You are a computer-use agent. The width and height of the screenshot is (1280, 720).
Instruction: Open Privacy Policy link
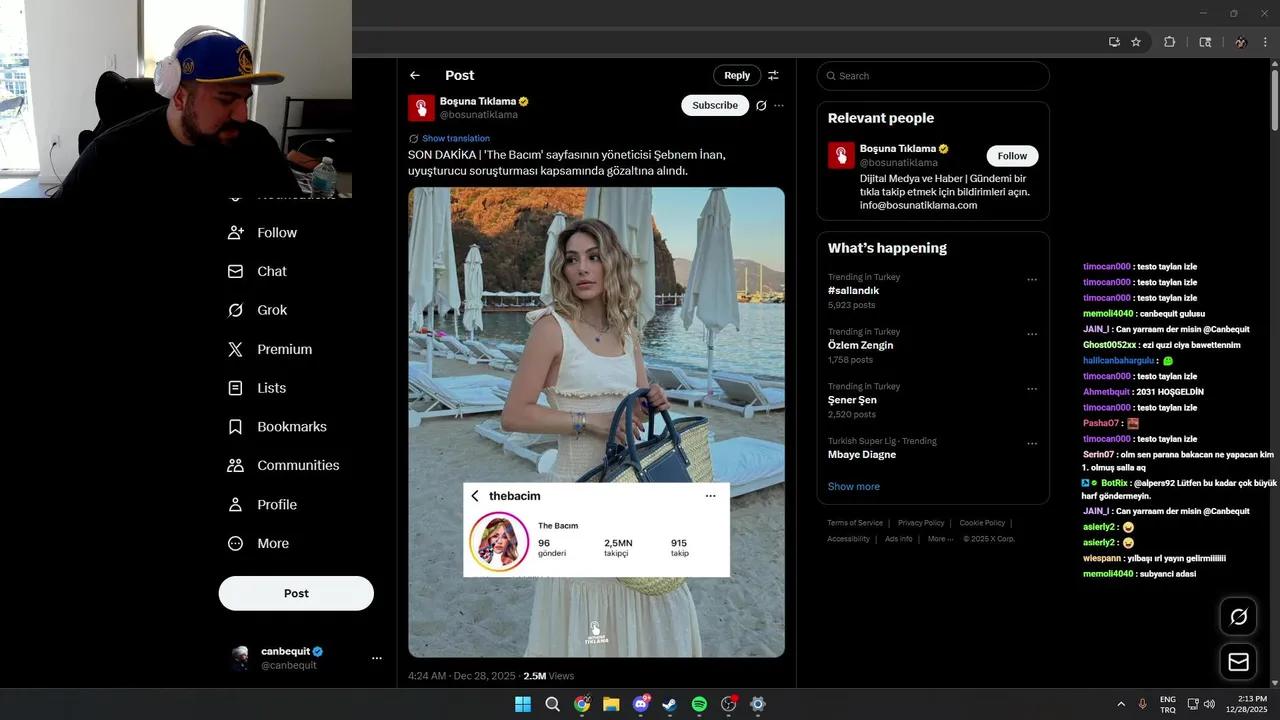[x=921, y=523]
